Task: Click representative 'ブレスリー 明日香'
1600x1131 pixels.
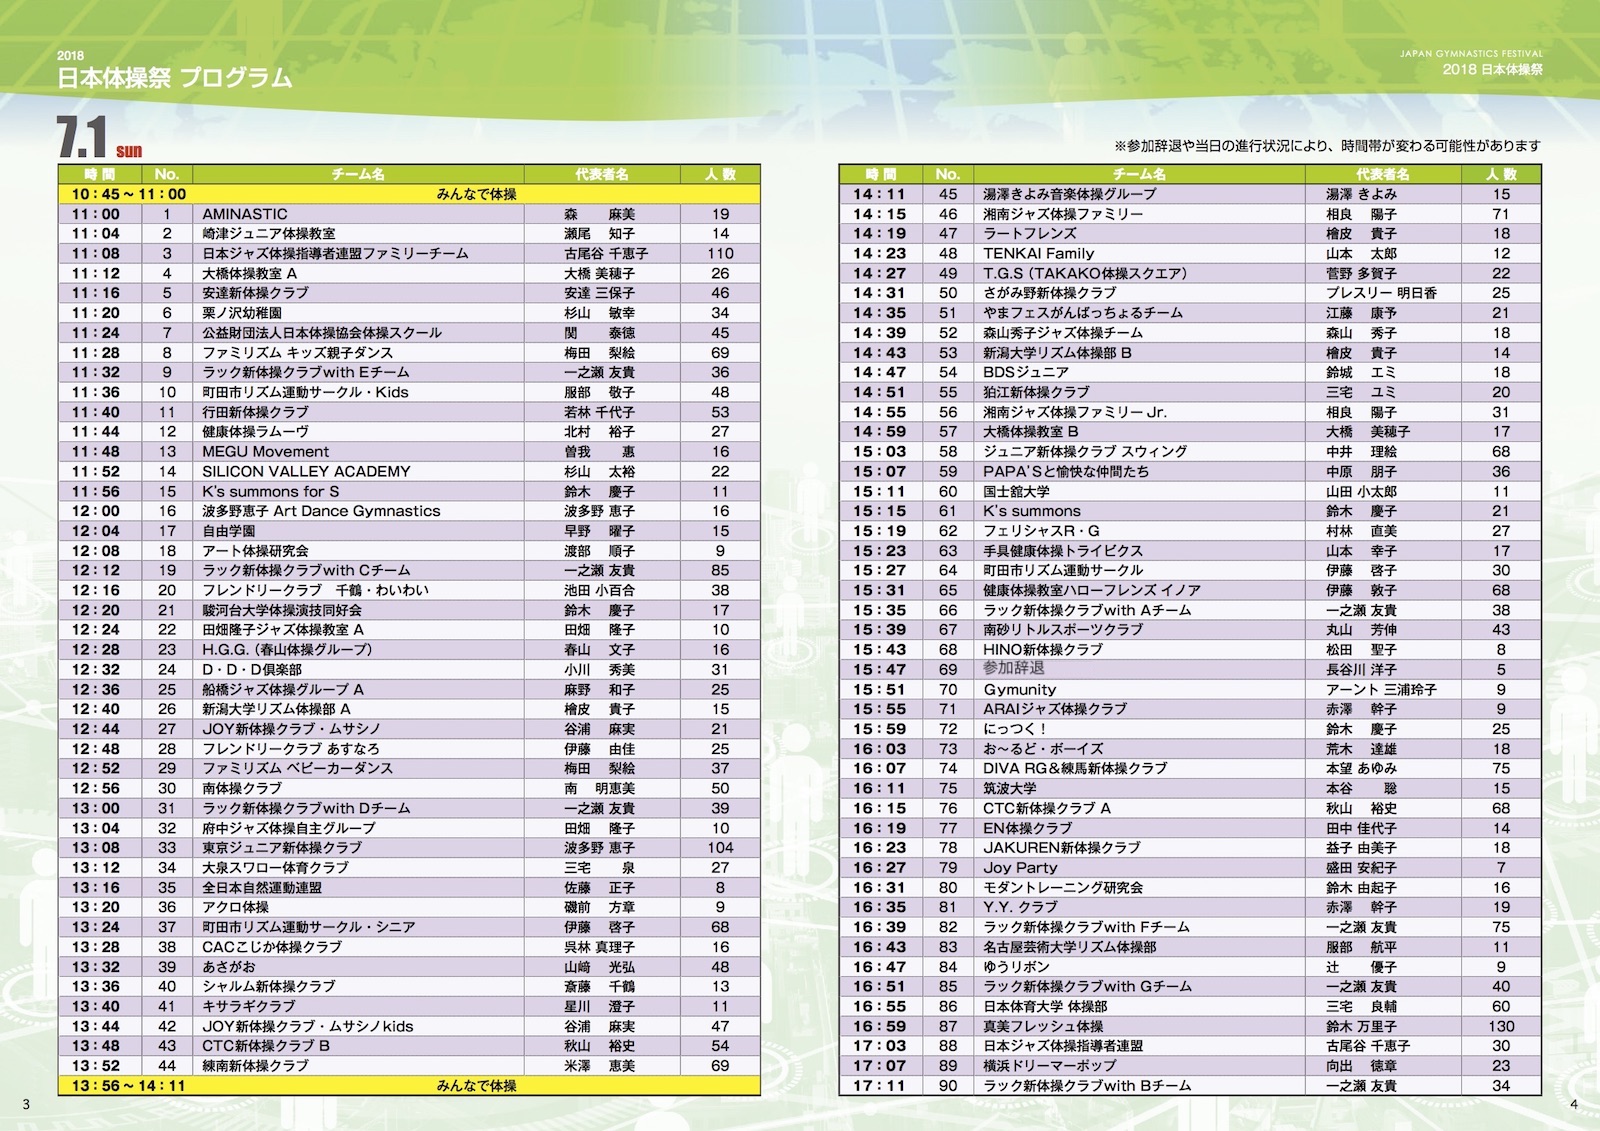Action: (x=1382, y=294)
